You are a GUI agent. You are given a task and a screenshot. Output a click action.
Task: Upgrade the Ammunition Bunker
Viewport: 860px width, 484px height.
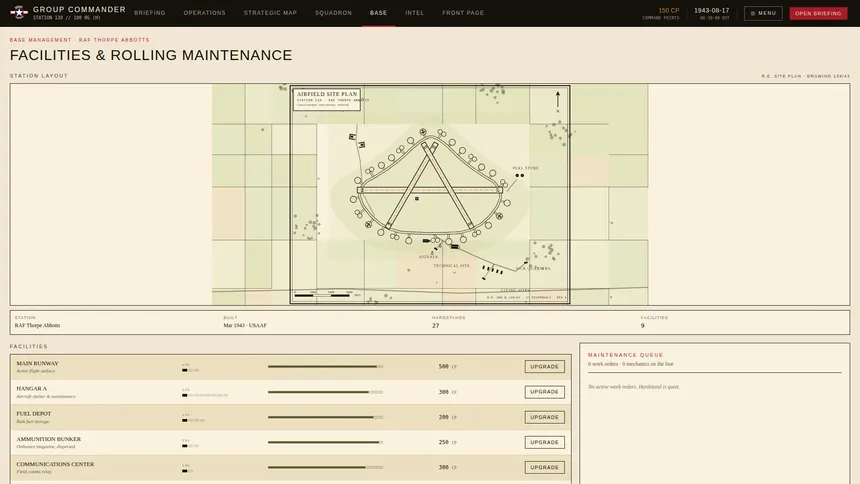[x=545, y=442]
